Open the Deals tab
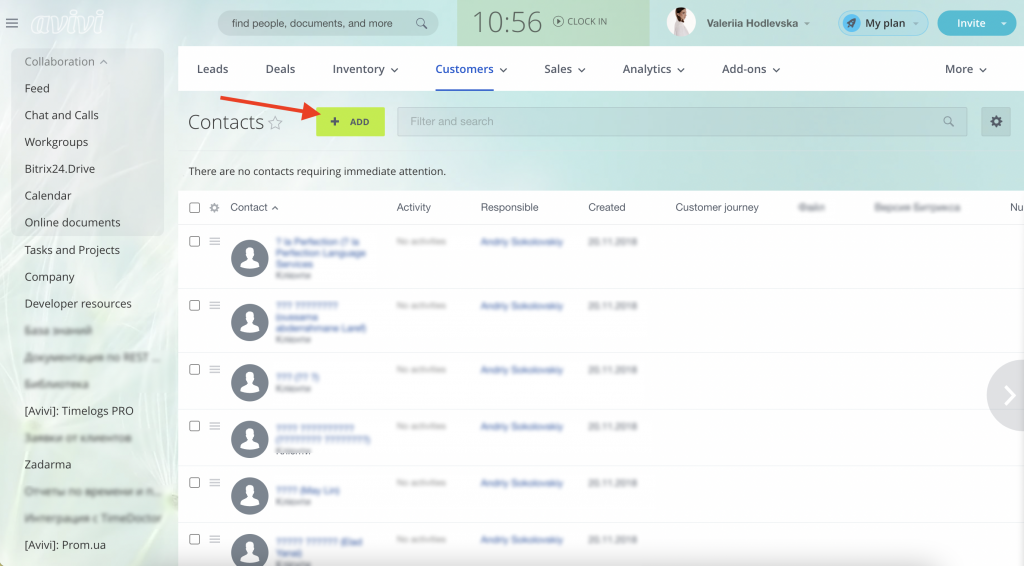This screenshot has width=1024, height=566. pos(280,69)
